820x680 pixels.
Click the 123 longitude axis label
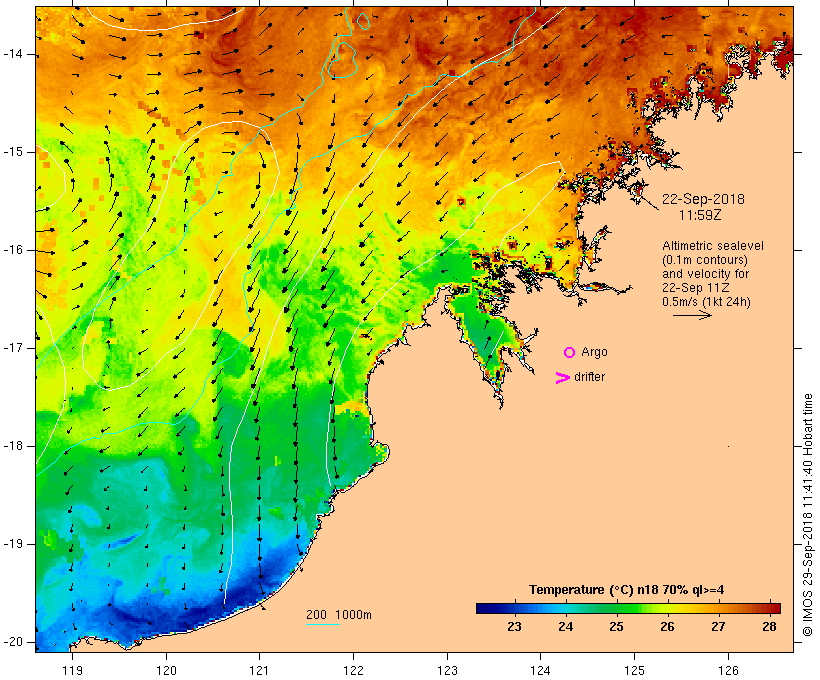click(447, 670)
